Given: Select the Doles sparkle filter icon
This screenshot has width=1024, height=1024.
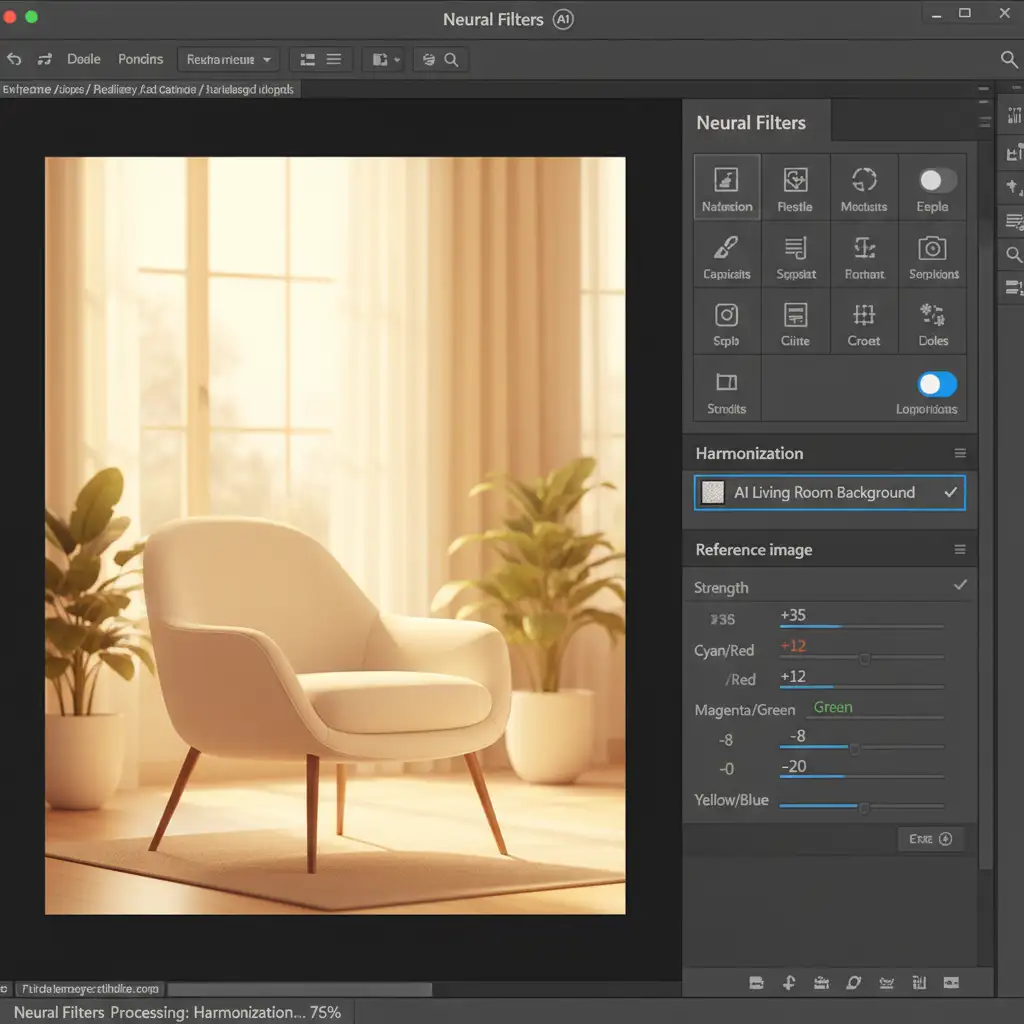Looking at the screenshot, I should (x=933, y=316).
